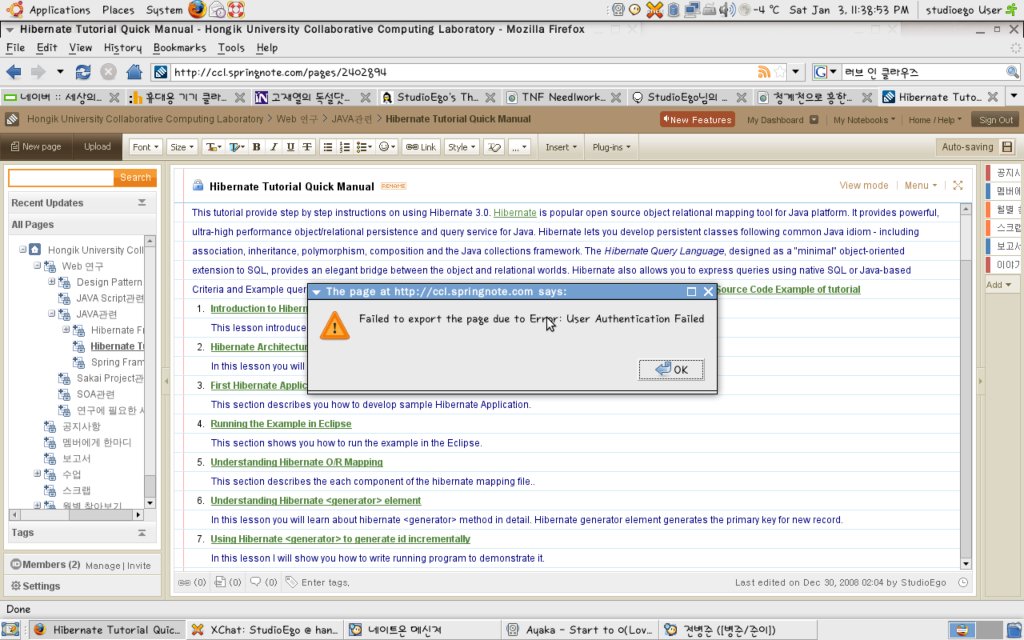Open the New Features button

pos(697,120)
